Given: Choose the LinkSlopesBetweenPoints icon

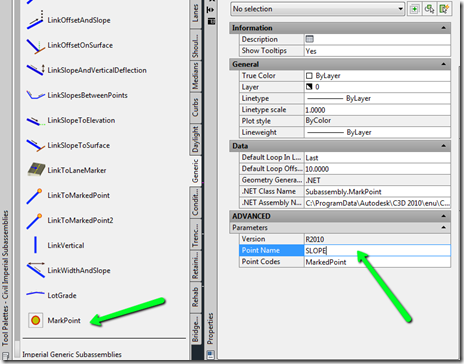Looking at the screenshot, I should (x=35, y=95).
